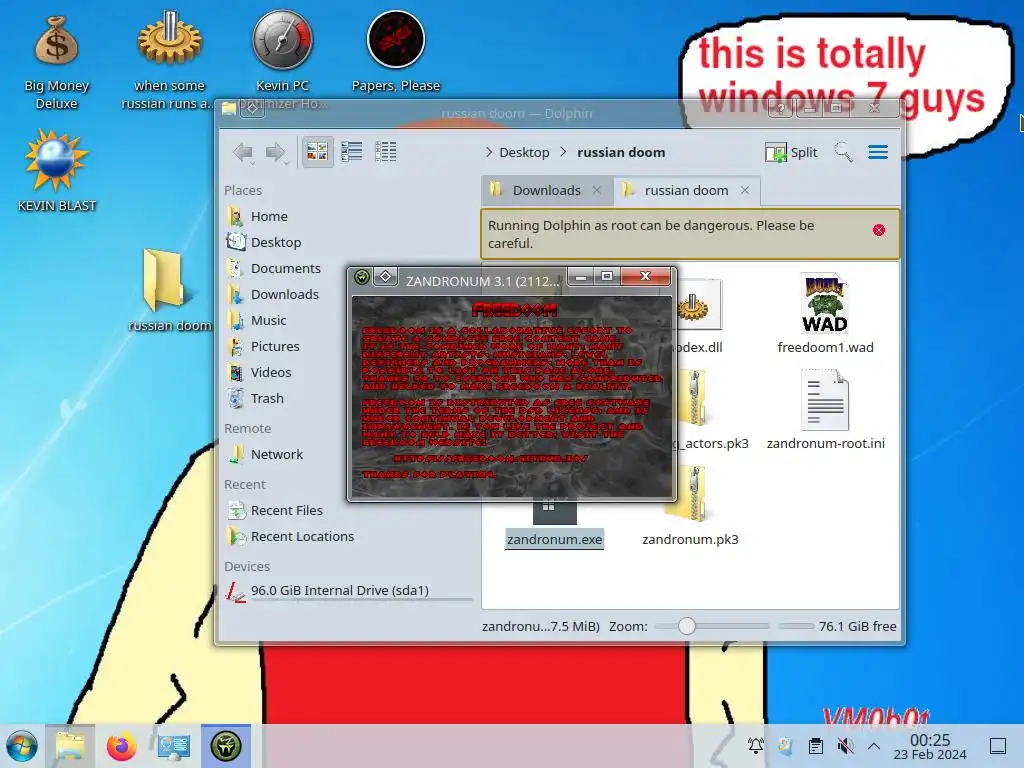Open Dolphin hamburger menu
Image resolution: width=1024 pixels, height=768 pixels.
878,152
